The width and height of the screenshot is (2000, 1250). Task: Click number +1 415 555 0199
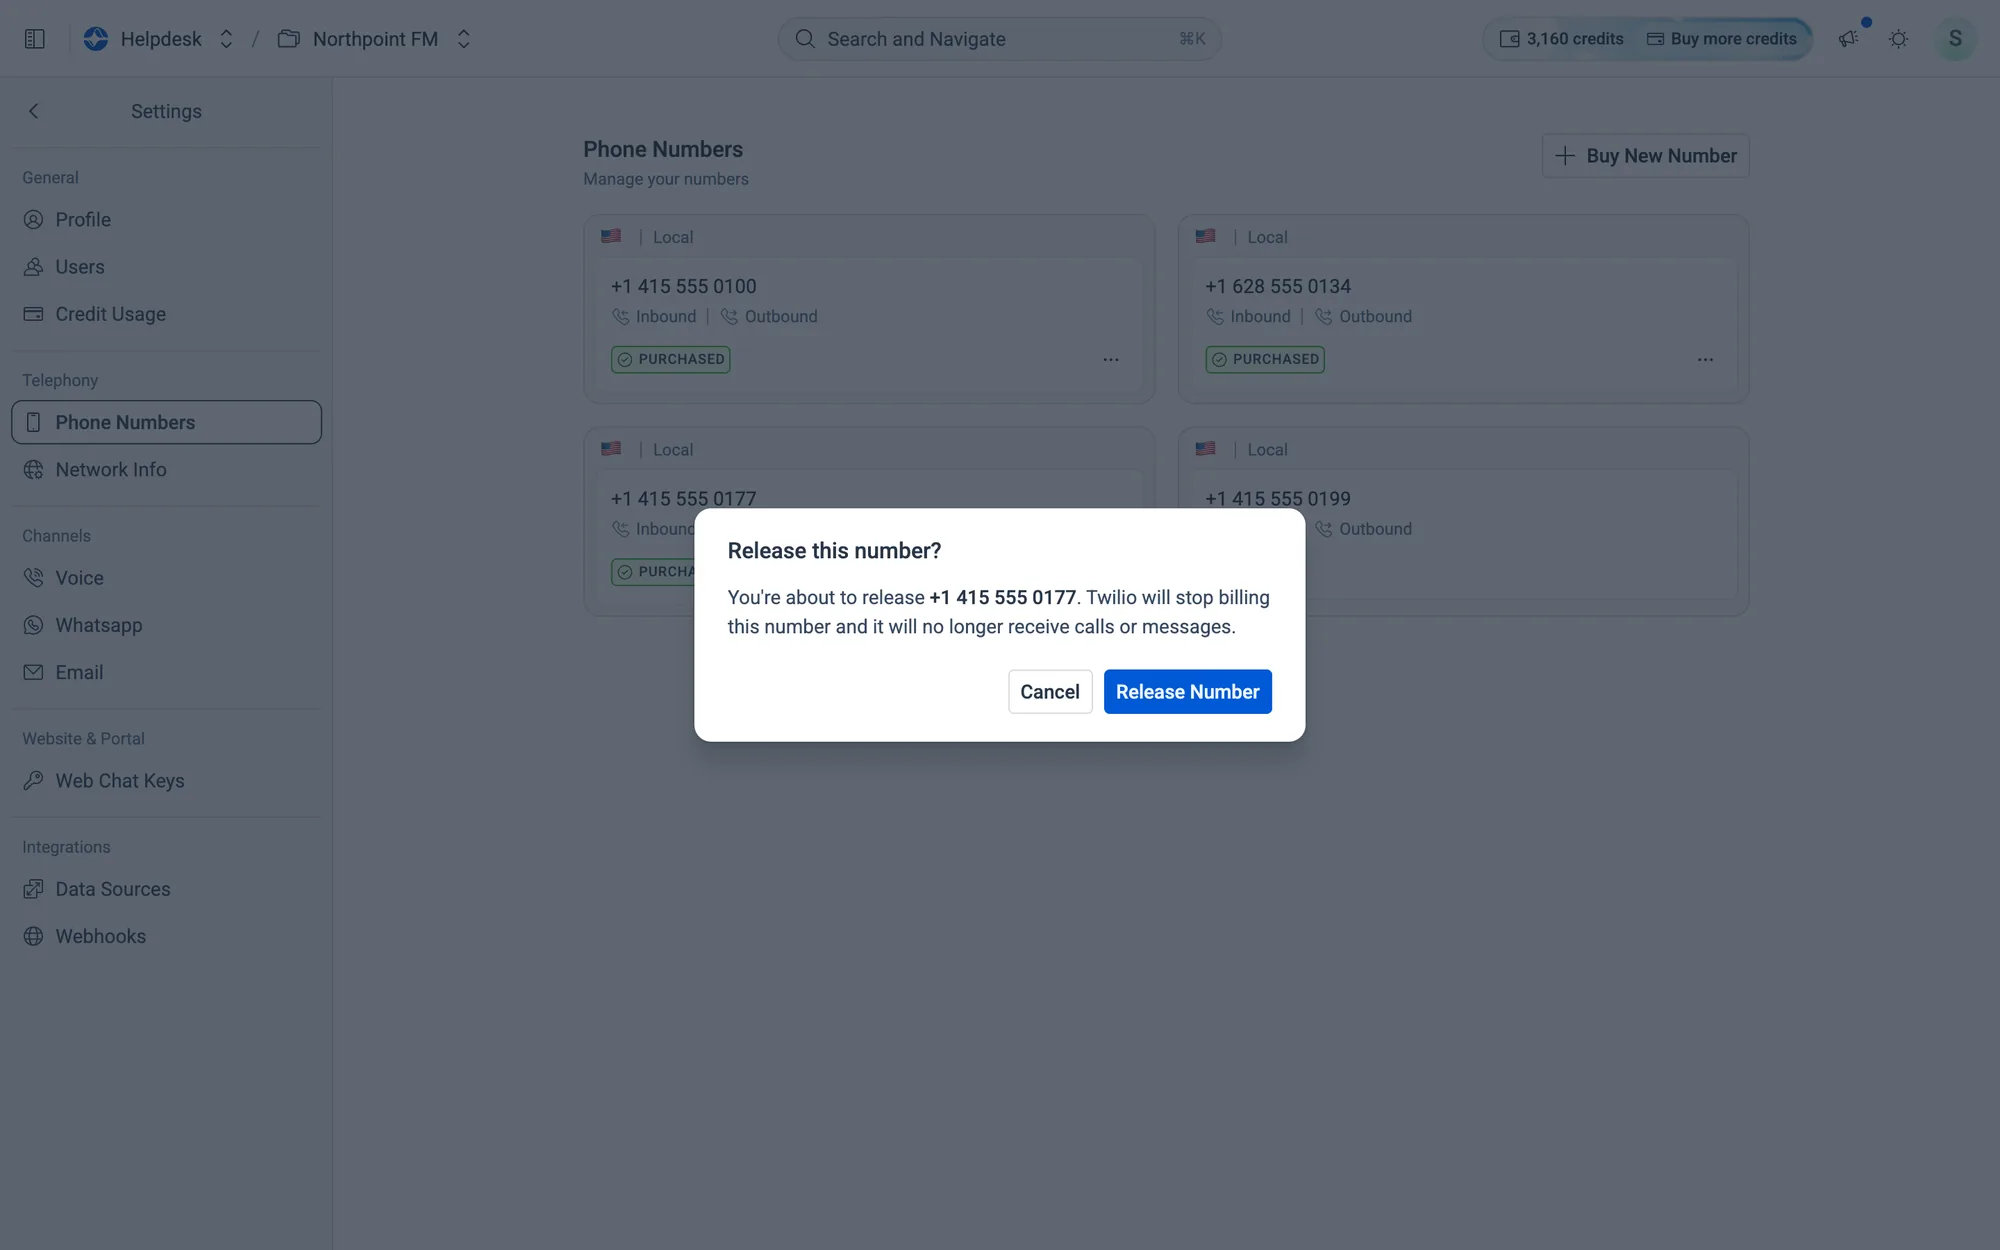1277,499
